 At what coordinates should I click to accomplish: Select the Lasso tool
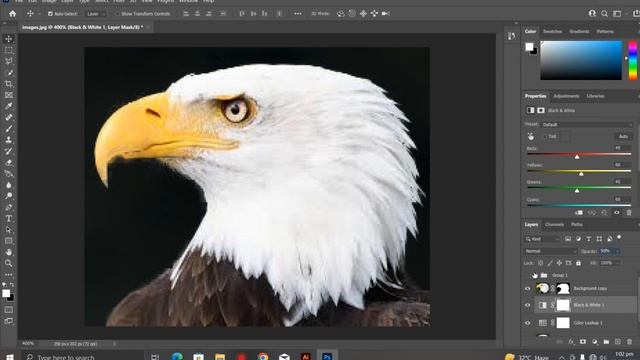pos(9,61)
